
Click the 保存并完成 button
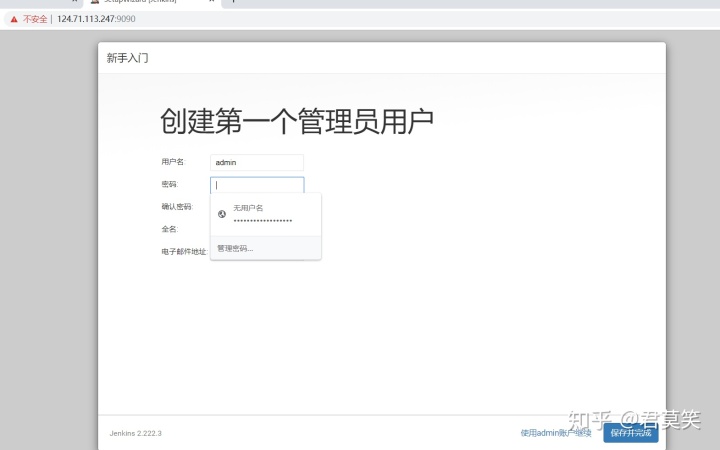click(x=630, y=433)
